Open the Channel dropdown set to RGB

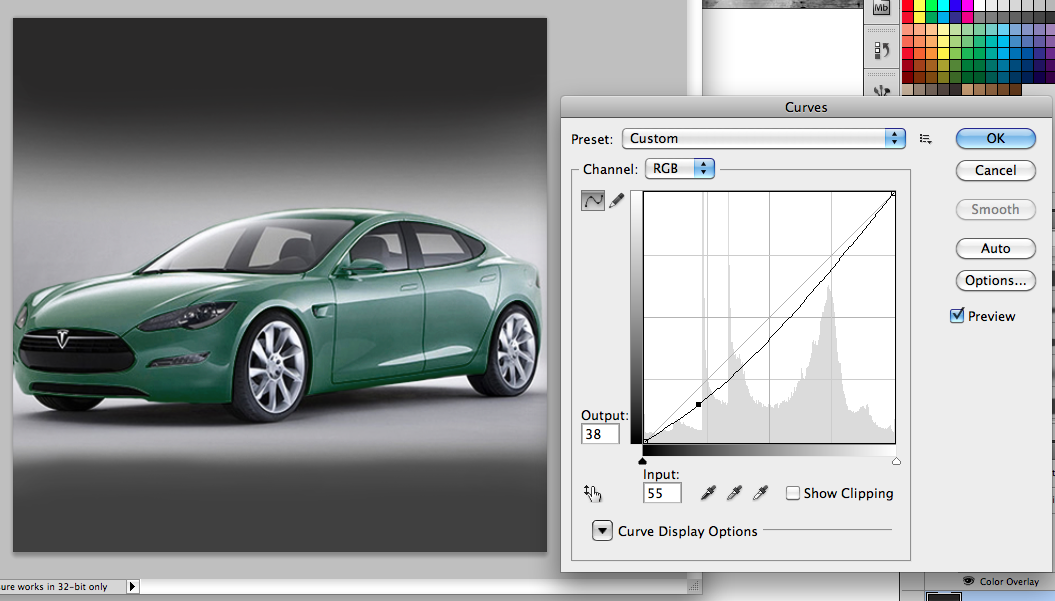click(x=680, y=168)
